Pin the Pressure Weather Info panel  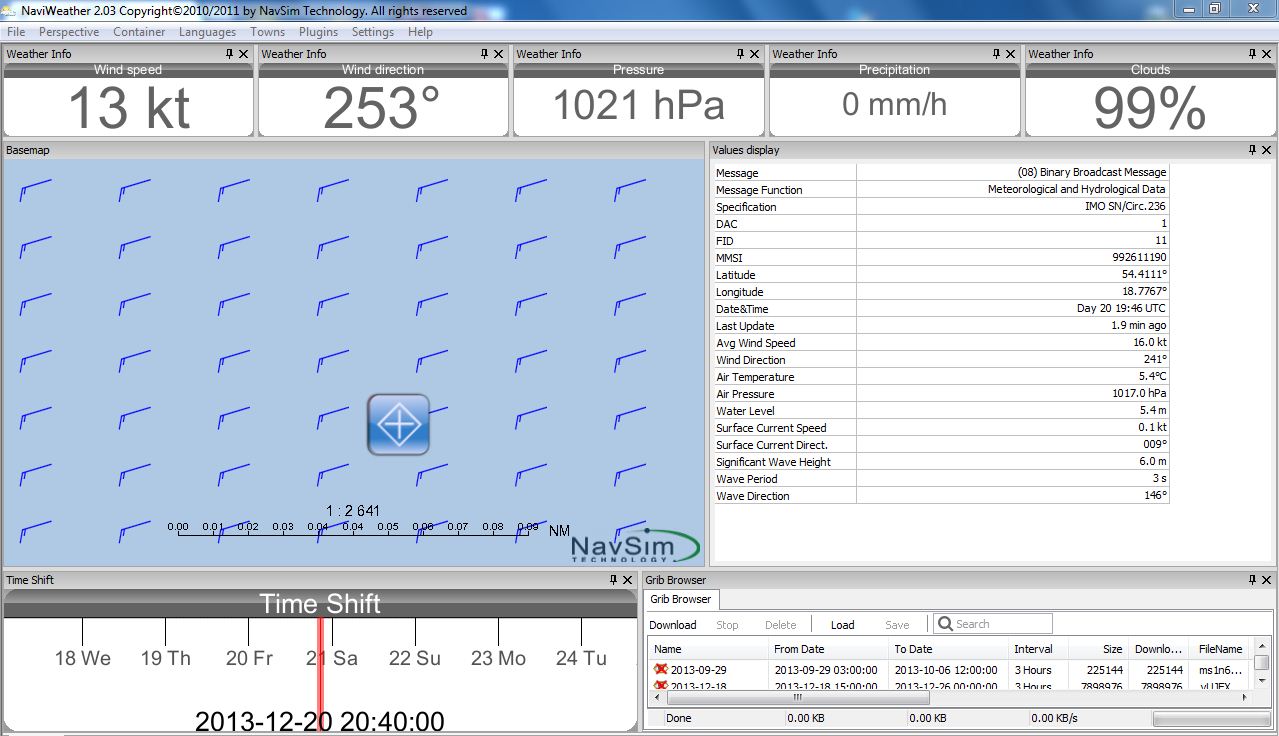pyautogui.click(x=740, y=54)
